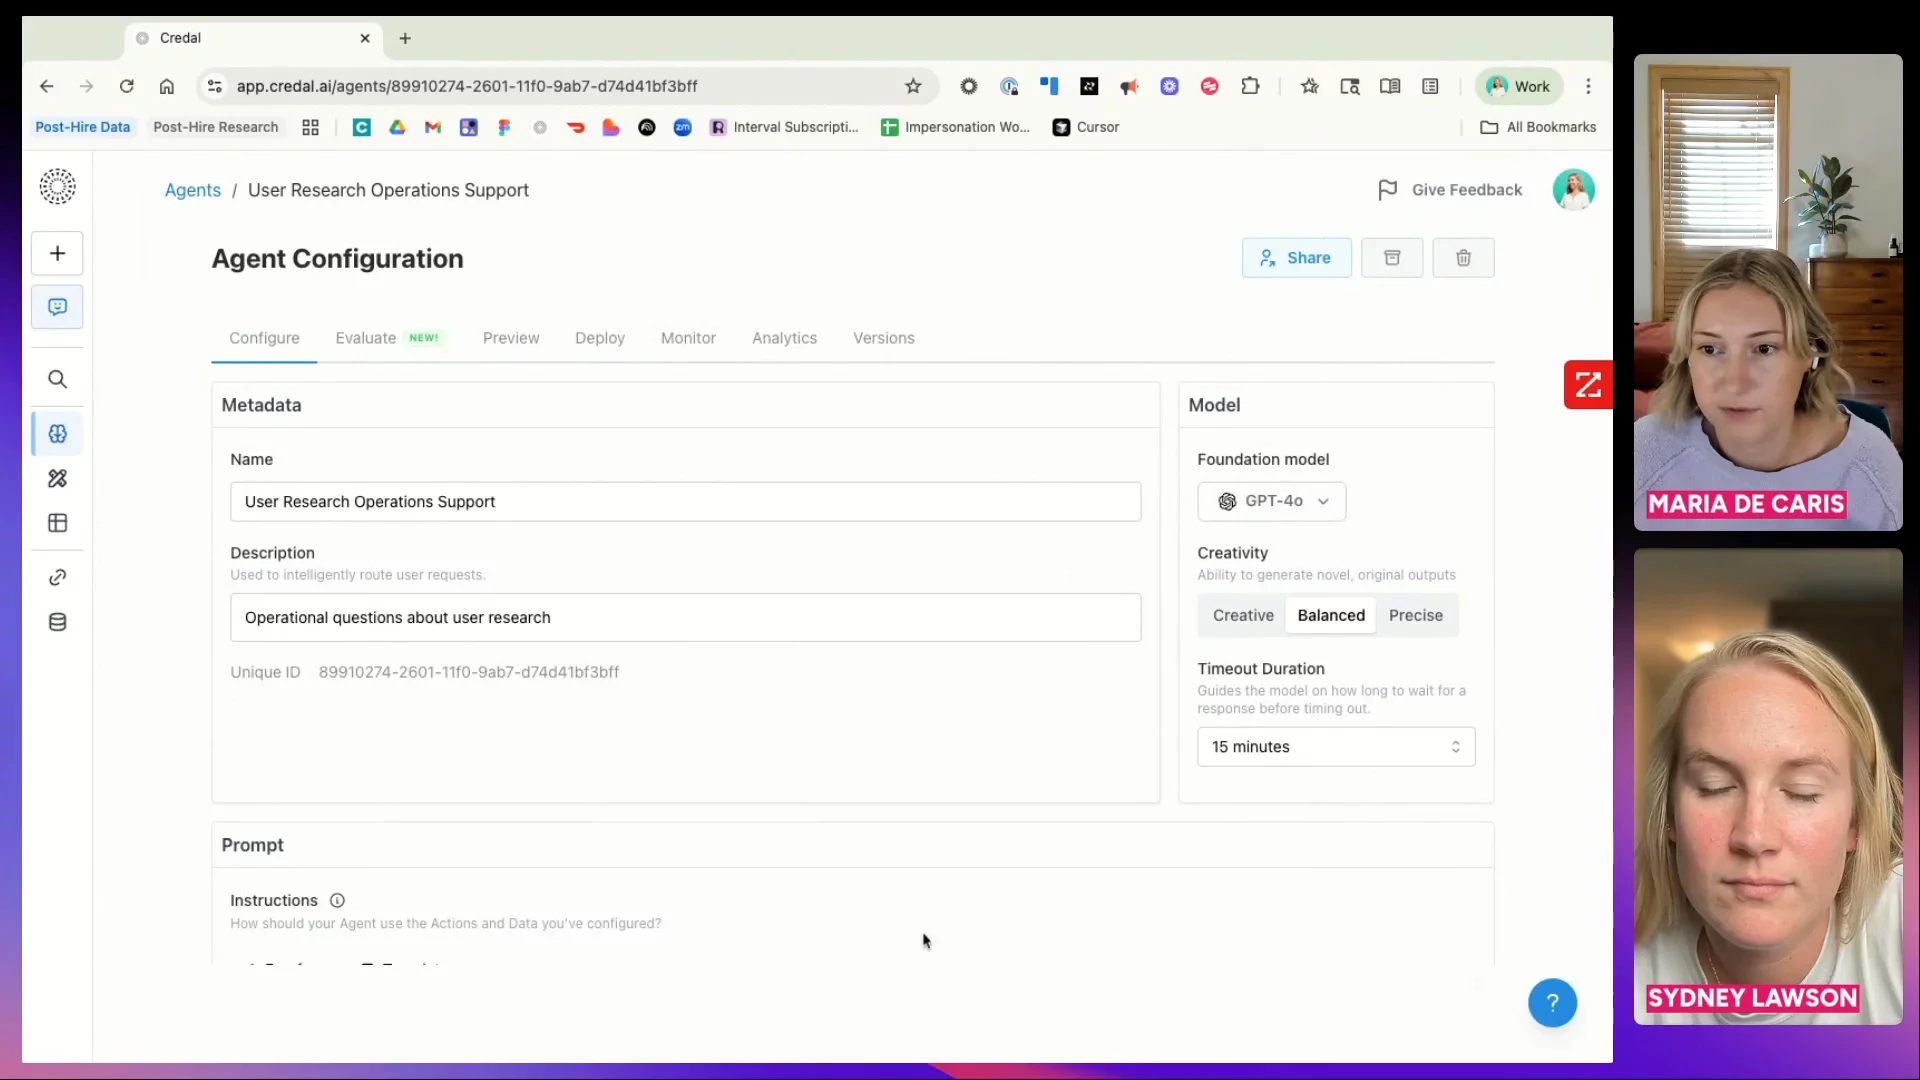Click the archive agent icon button
This screenshot has height=1080, width=1920.
pos(1391,258)
